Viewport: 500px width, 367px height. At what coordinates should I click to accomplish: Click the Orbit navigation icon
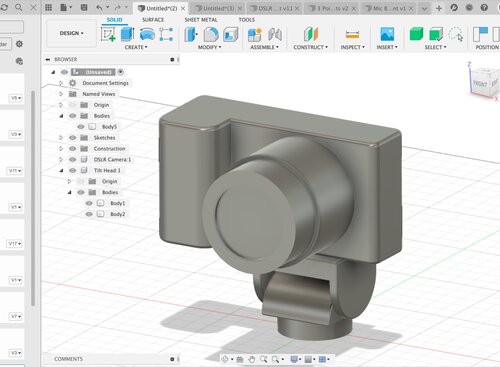[x=225, y=359]
